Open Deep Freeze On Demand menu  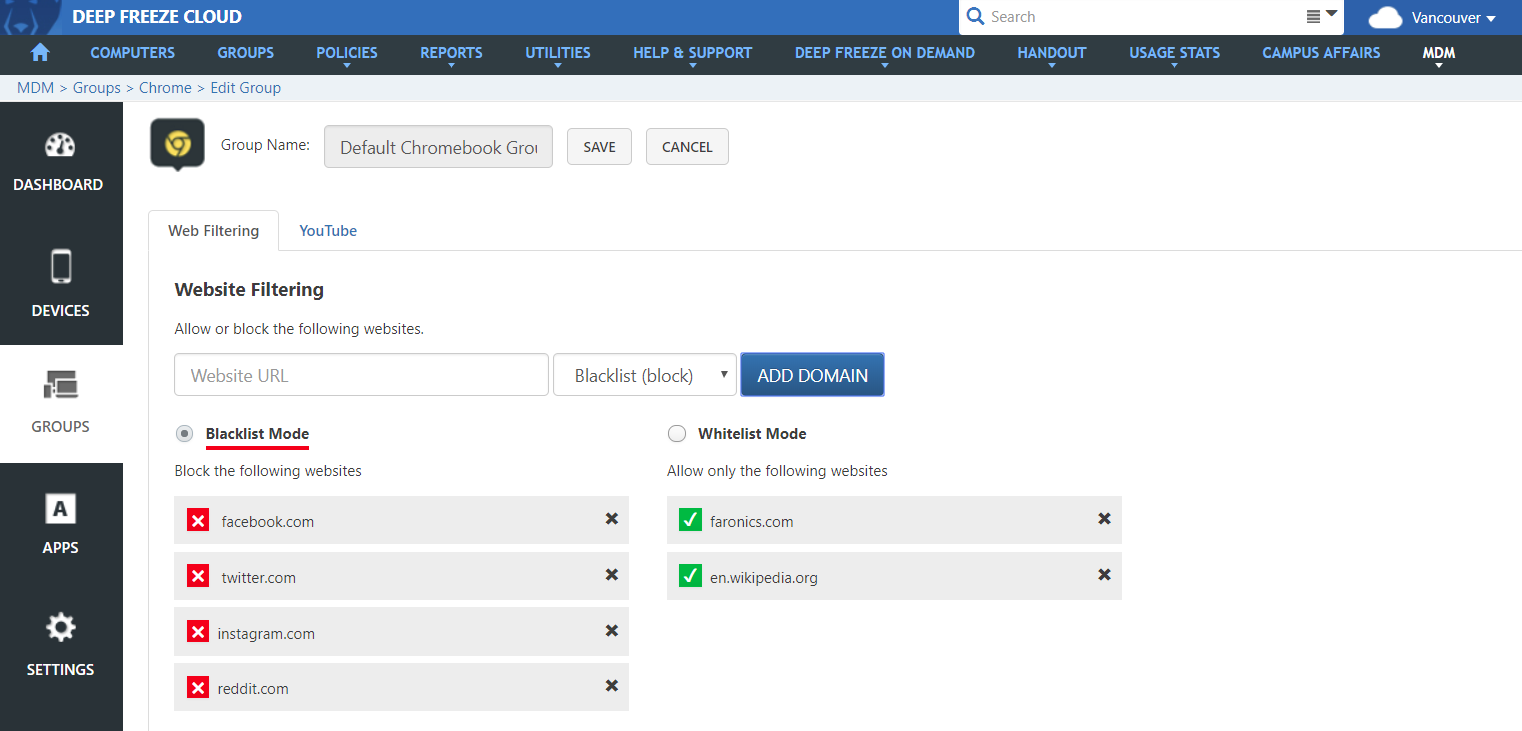click(x=885, y=53)
